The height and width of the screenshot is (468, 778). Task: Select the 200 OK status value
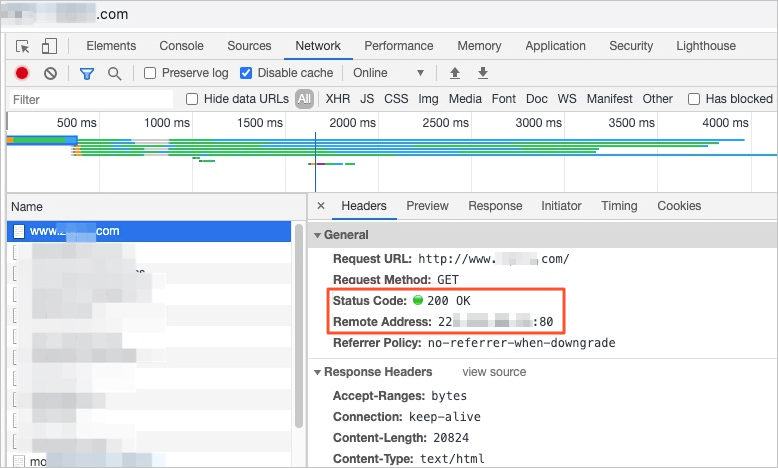tap(449, 301)
